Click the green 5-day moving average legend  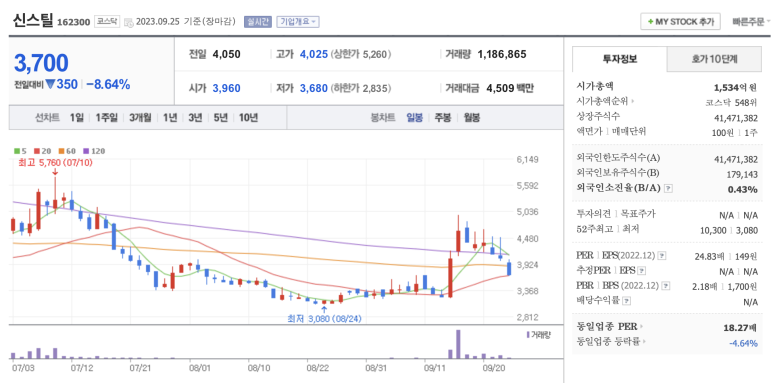point(19,151)
